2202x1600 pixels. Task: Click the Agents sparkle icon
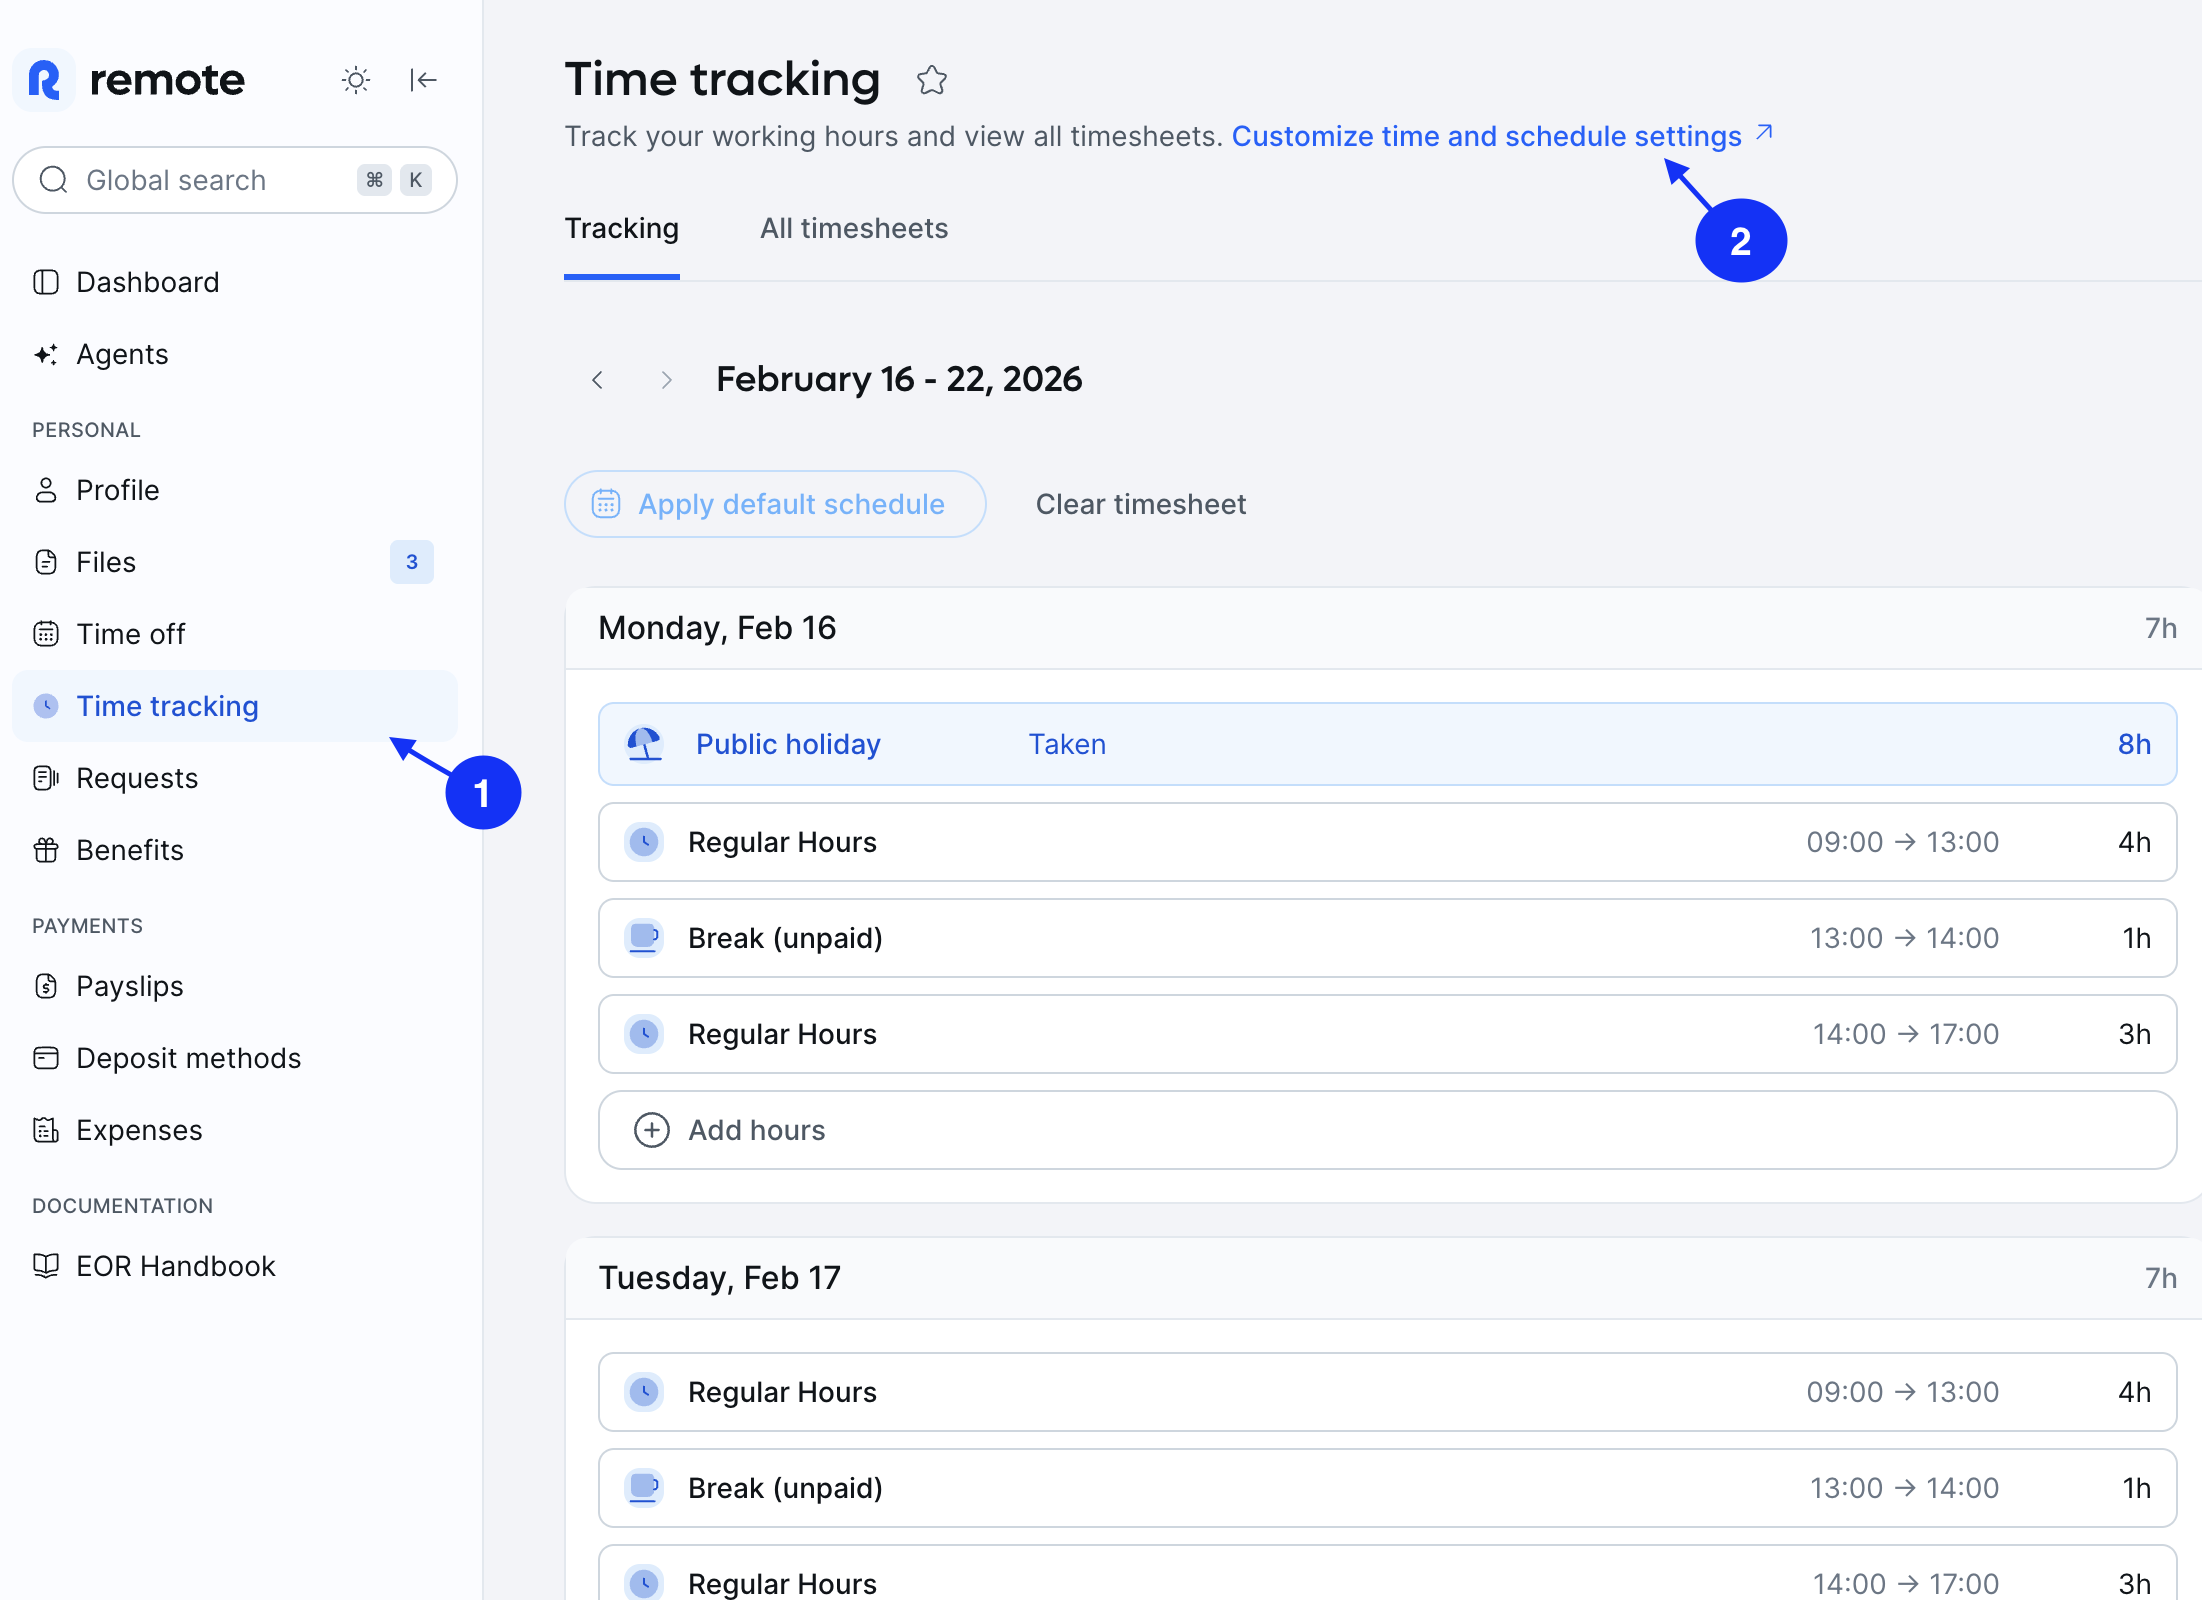click(46, 354)
